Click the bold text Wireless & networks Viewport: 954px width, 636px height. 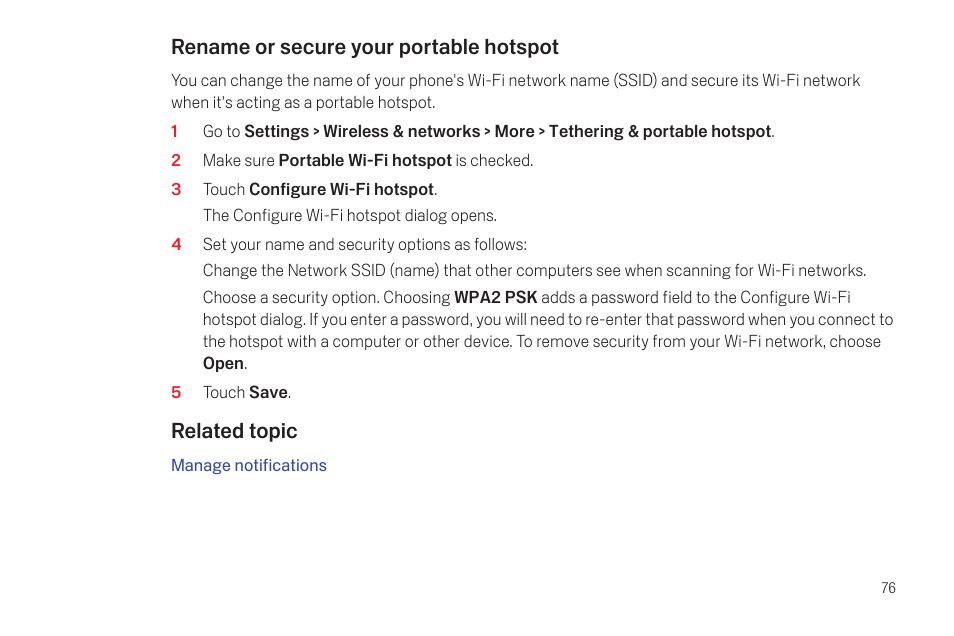coord(402,131)
